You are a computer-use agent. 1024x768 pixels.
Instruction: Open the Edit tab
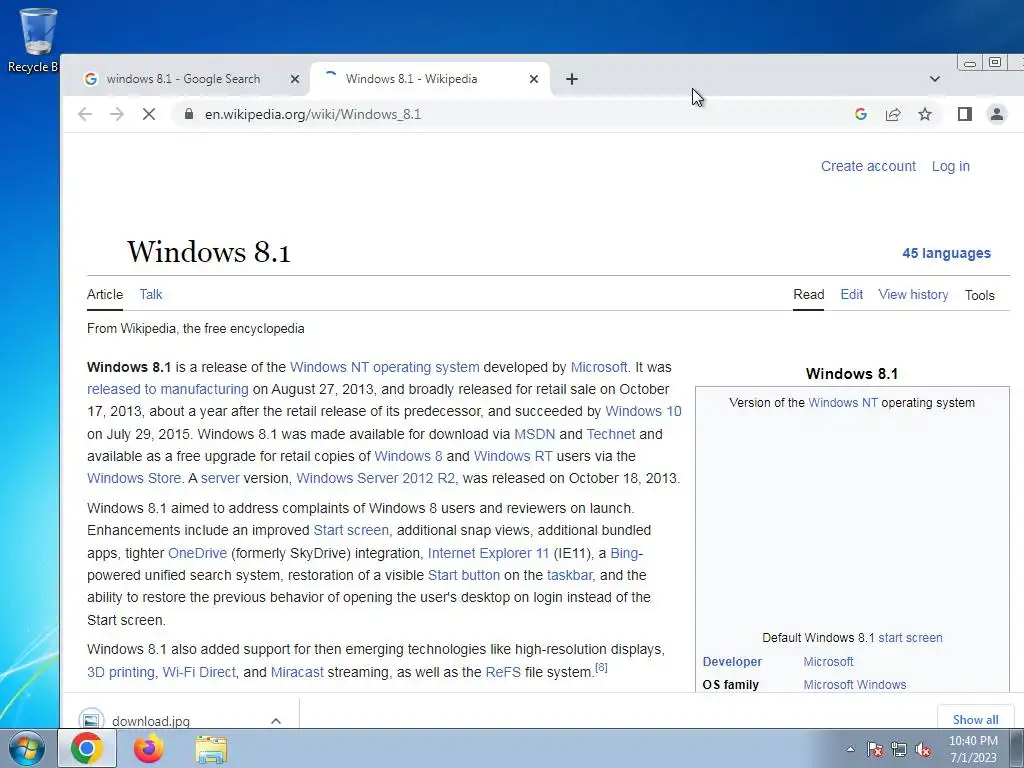click(x=852, y=295)
